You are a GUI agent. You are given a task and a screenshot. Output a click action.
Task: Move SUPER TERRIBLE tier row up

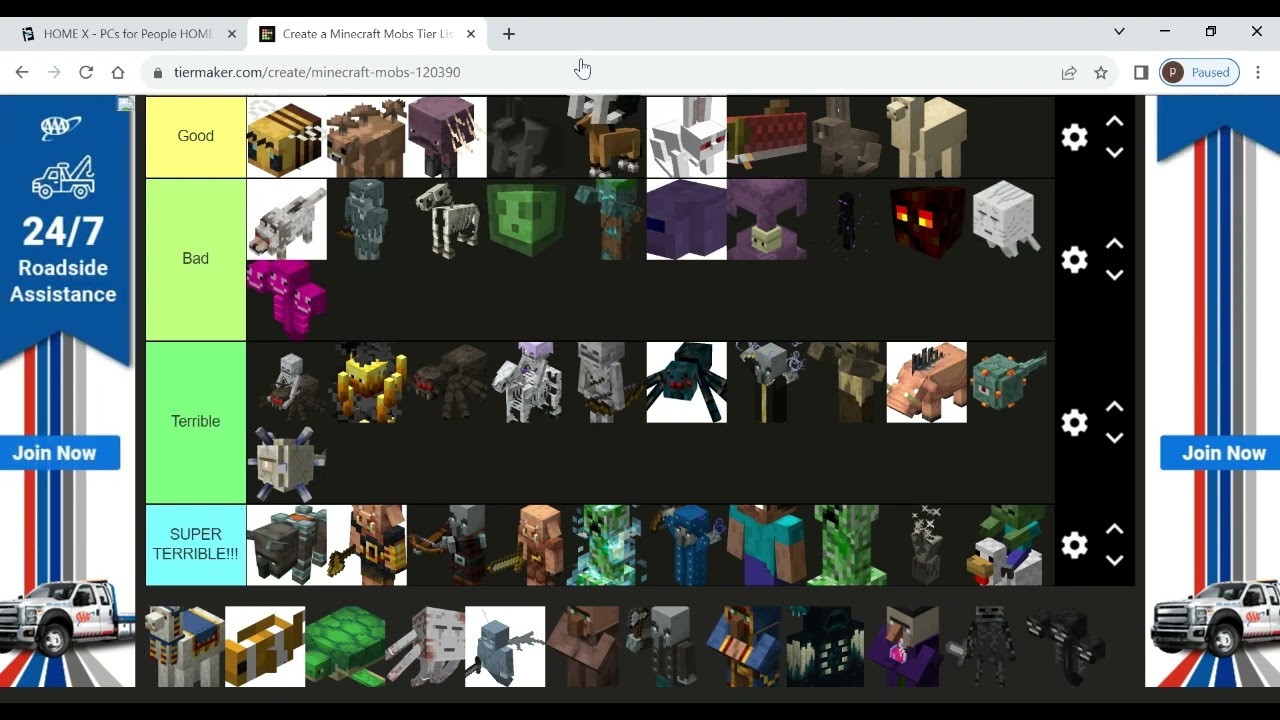(1114, 530)
